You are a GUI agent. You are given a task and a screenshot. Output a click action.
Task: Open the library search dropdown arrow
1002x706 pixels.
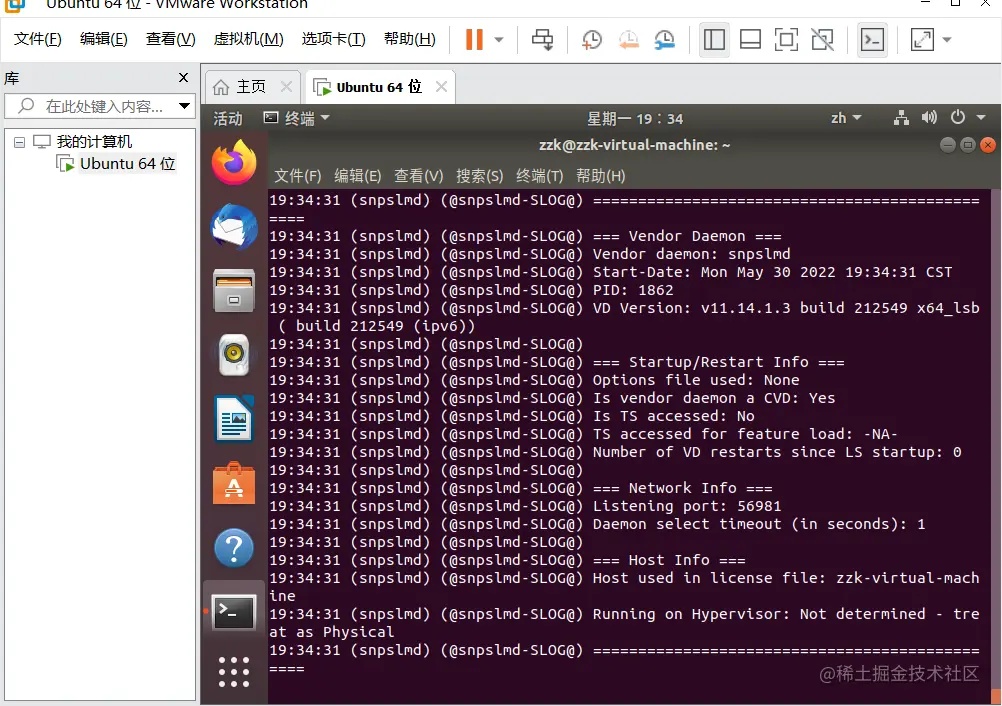point(184,106)
